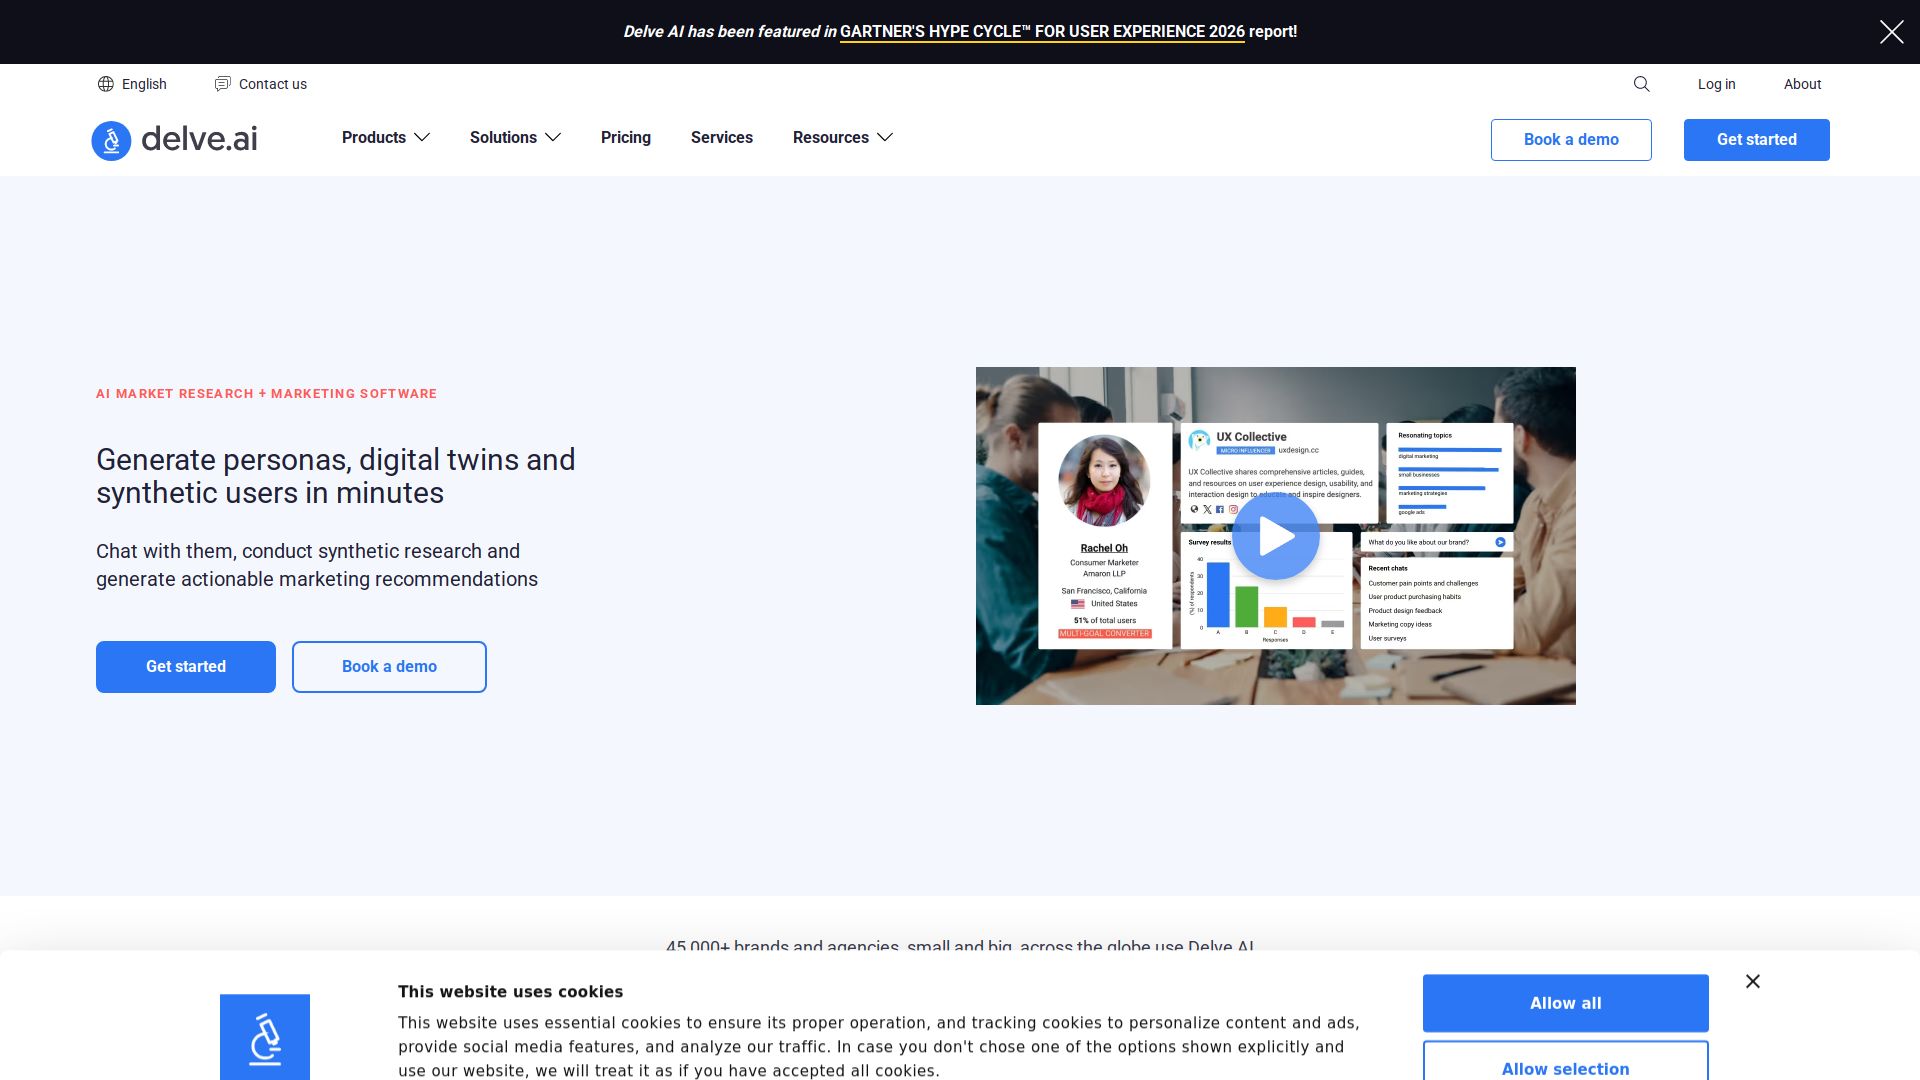Click the globe language icon
1920x1080 pixels.
(106, 84)
